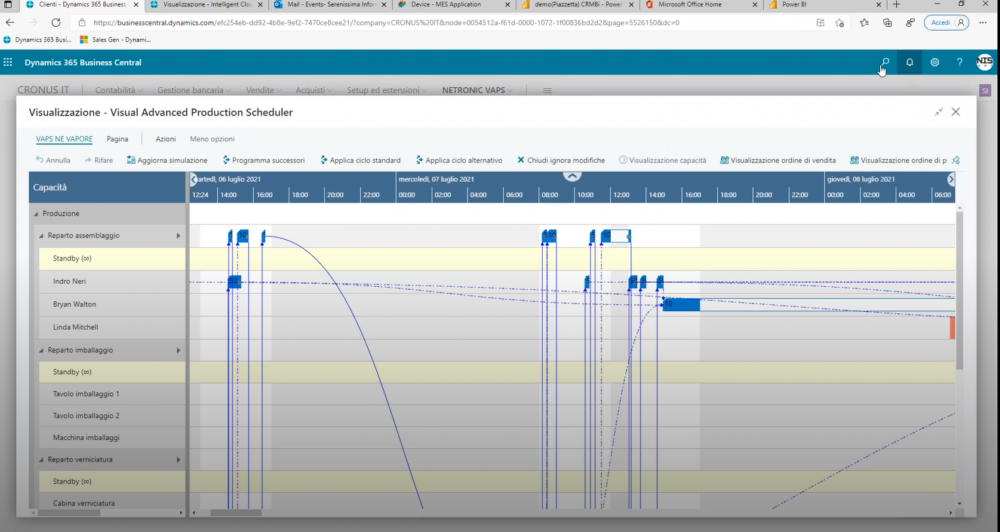Click the Rifare redo action

(x=98, y=160)
